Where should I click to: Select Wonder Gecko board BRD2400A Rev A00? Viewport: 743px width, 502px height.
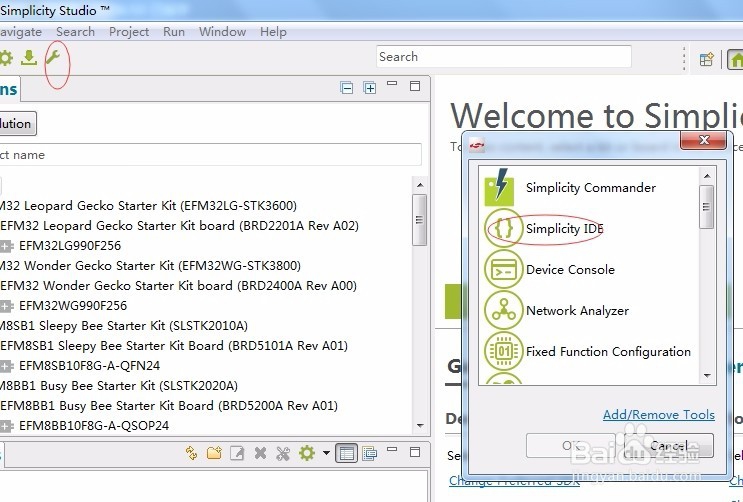click(179, 286)
